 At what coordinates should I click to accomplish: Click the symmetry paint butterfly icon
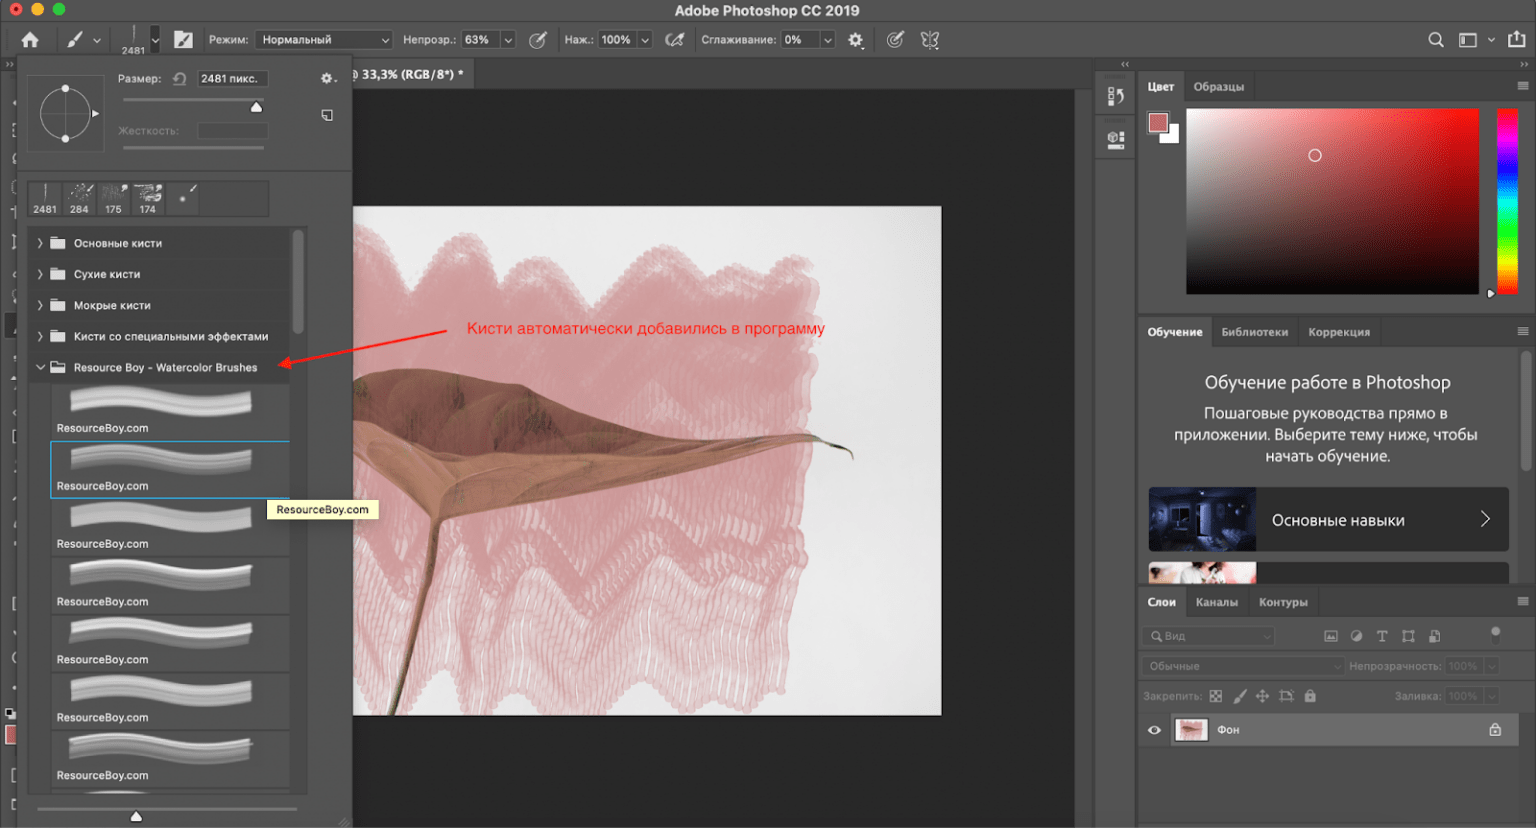pos(930,40)
